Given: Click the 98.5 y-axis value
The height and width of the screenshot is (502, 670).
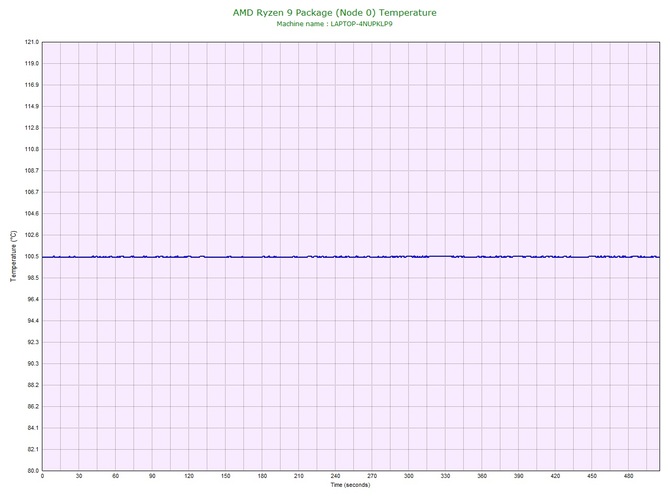Looking at the screenshot, I should click(33, 278).
